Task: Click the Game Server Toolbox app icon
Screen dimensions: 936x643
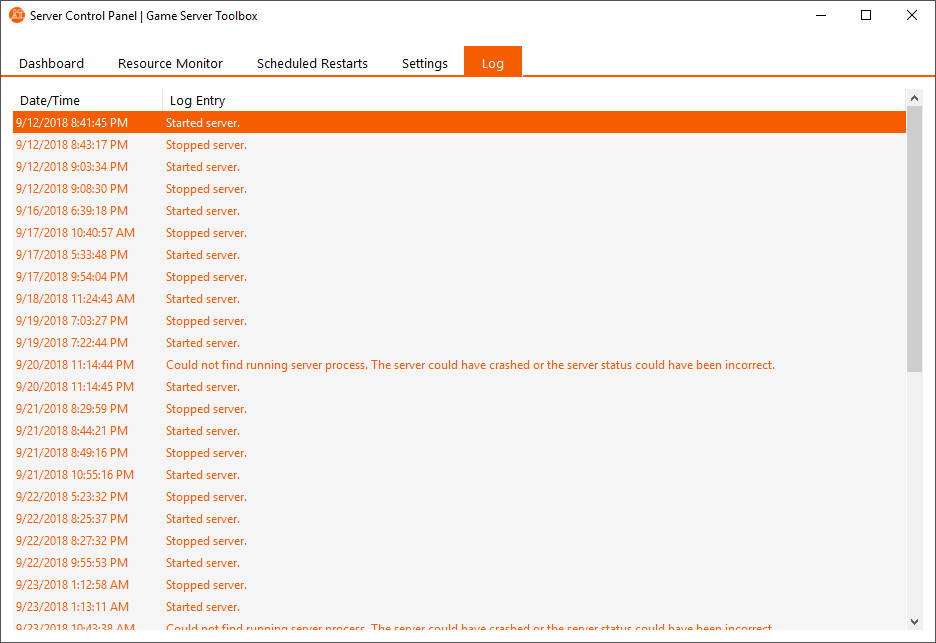Action: click(x=18, y=15)
